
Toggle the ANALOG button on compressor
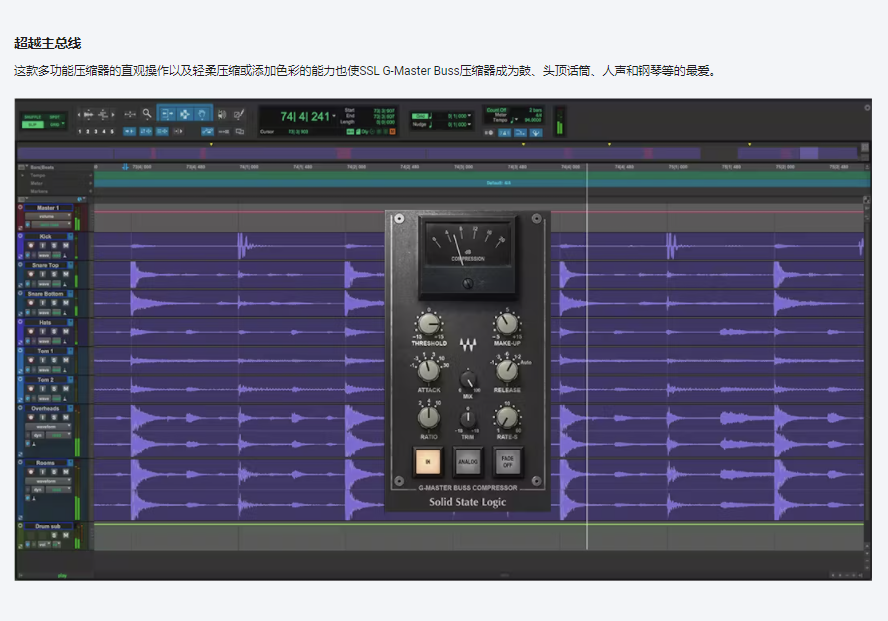point(468,461)
